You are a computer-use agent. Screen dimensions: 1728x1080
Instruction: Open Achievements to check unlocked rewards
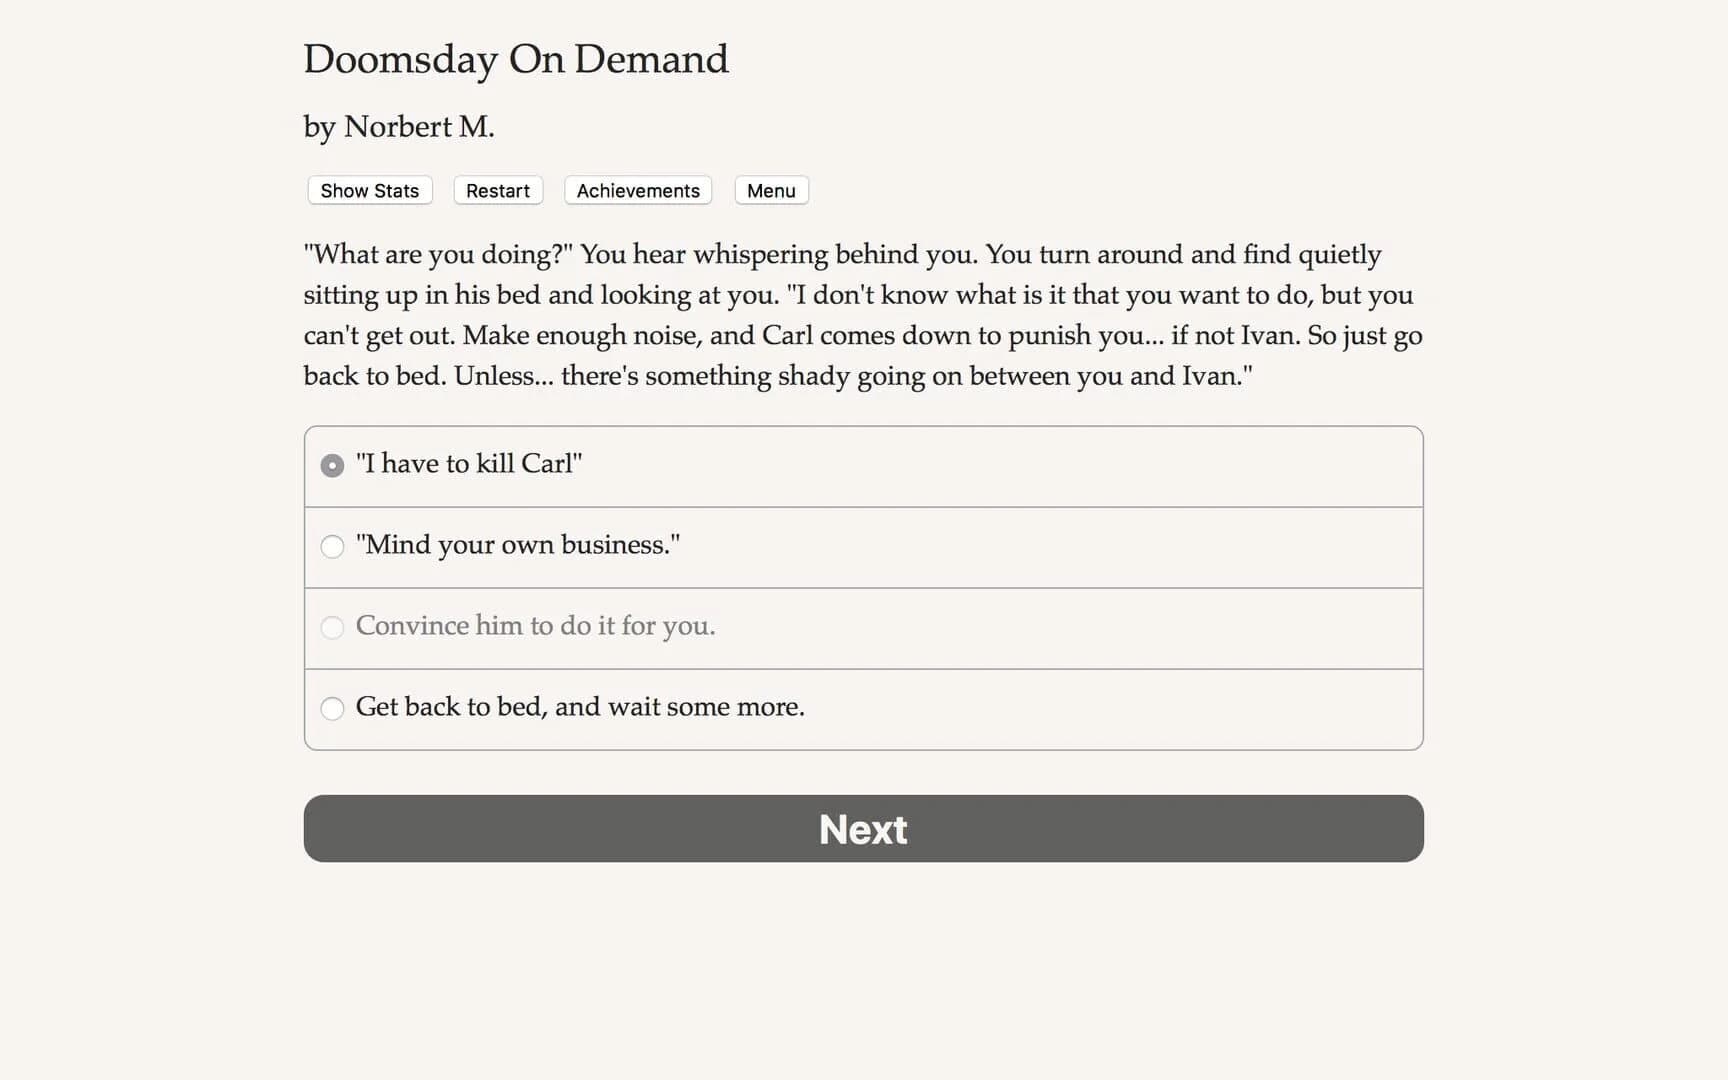pyautogui.click(x=637, y=190)
